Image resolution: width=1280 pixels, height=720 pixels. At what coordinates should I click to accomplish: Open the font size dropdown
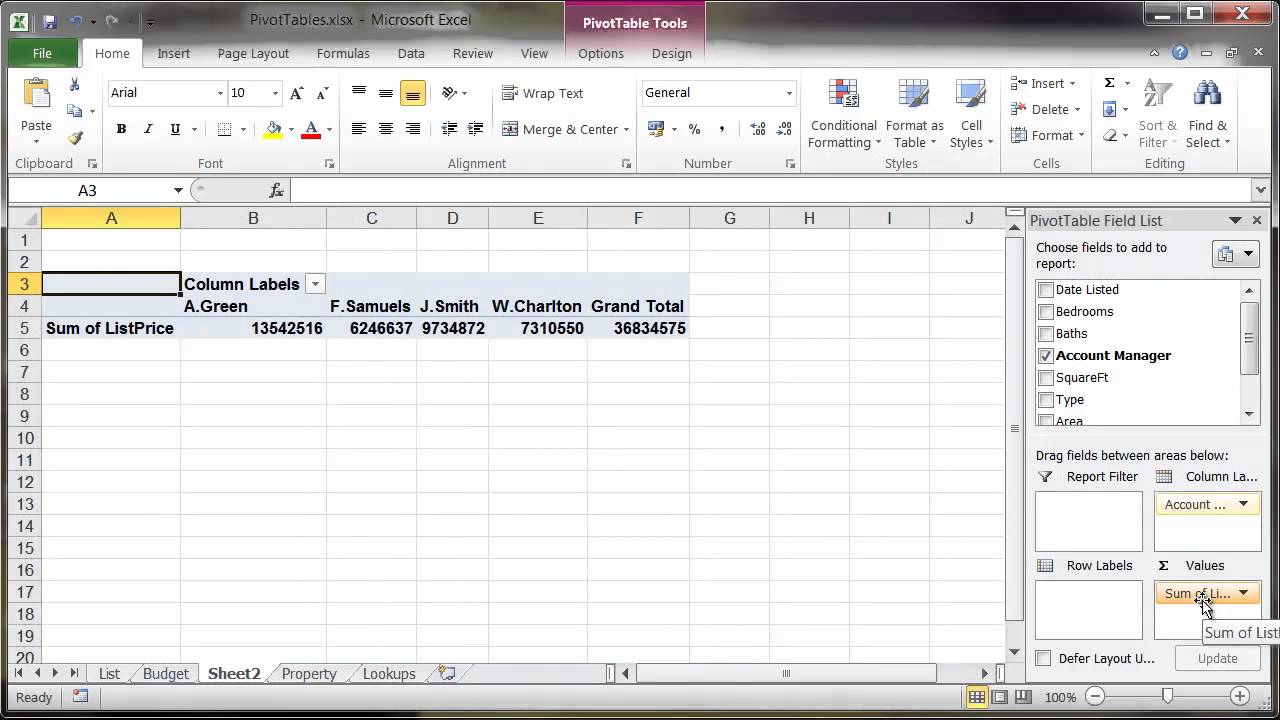tap(275, 93)
